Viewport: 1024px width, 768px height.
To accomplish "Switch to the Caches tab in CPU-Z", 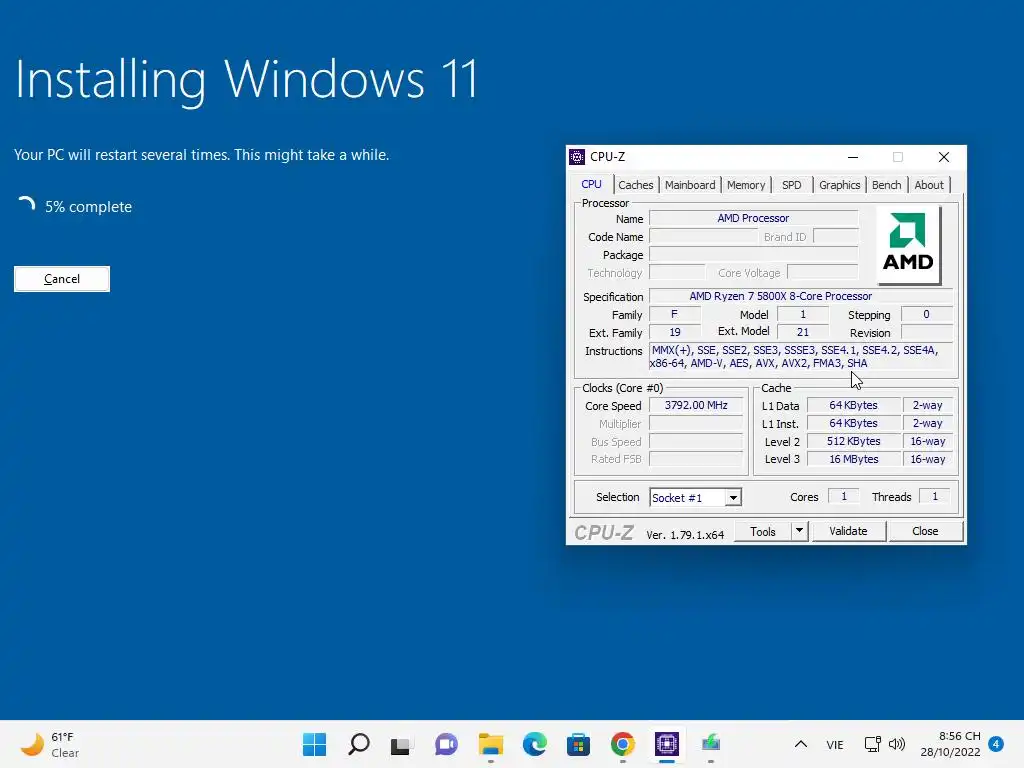I will coord(635,185).
